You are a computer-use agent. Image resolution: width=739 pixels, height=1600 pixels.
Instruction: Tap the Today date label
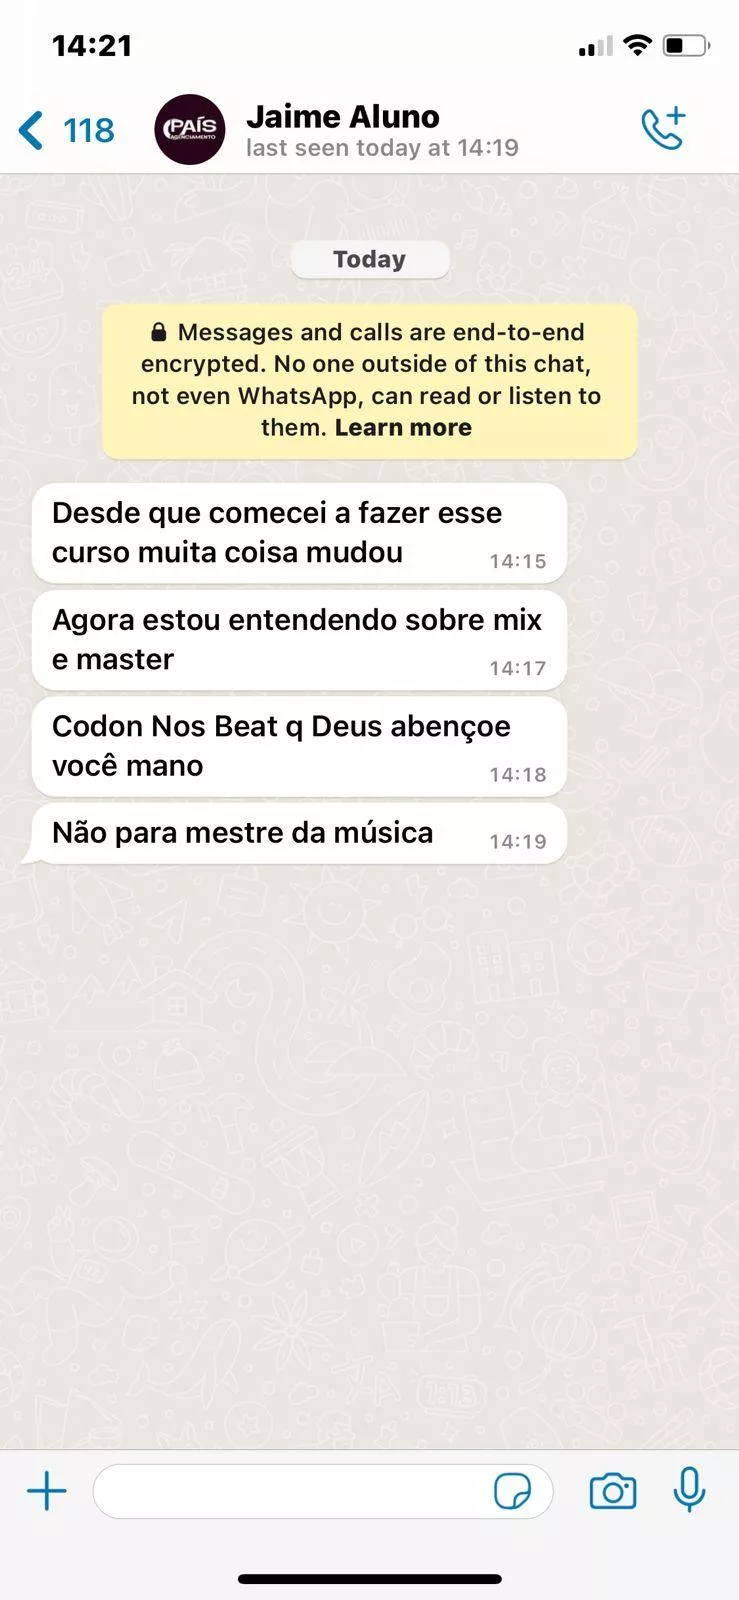(x=370, y=259)
